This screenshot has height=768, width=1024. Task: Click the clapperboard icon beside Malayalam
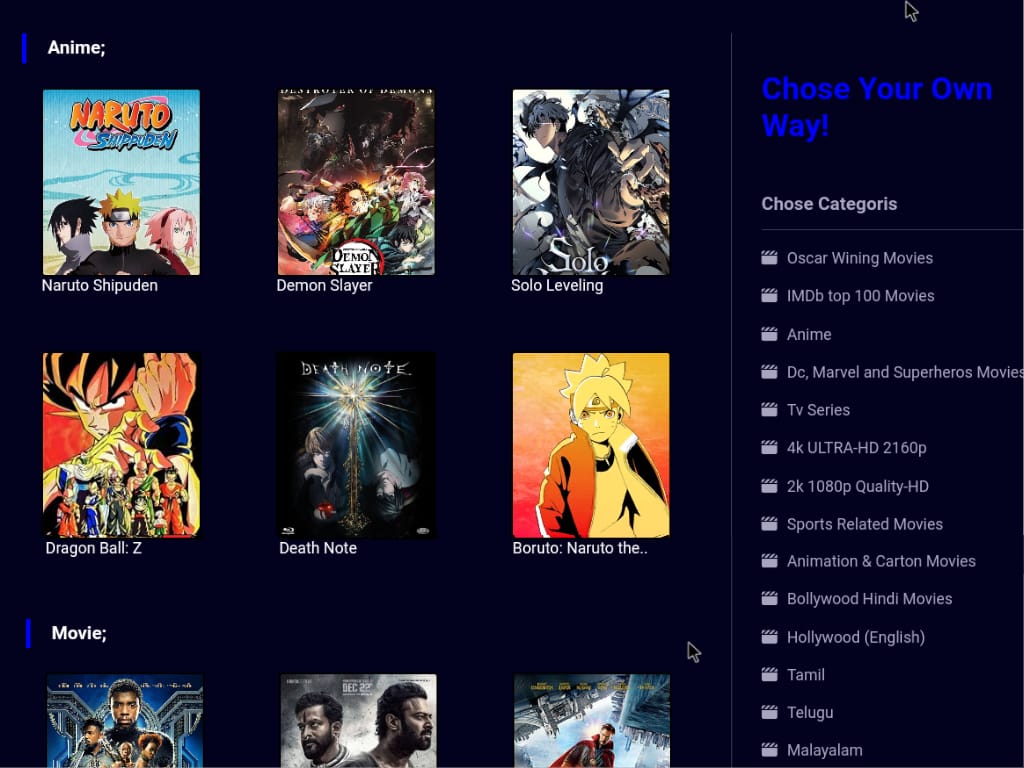tap(769, 750)
